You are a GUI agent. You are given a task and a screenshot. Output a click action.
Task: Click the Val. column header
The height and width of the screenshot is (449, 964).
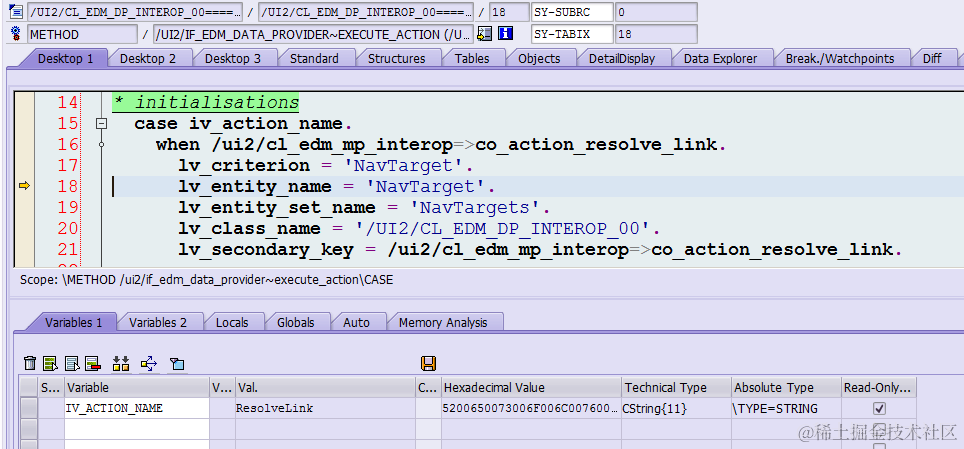[325, 387]
